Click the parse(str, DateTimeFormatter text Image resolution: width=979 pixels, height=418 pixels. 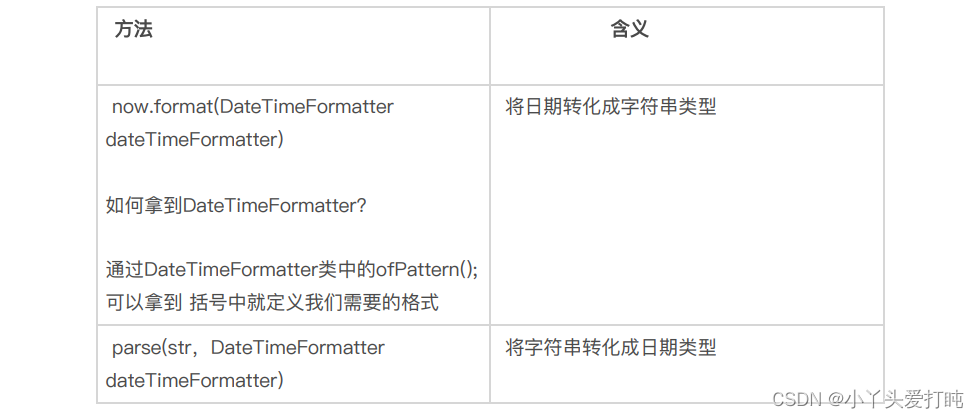pos(248,347)
